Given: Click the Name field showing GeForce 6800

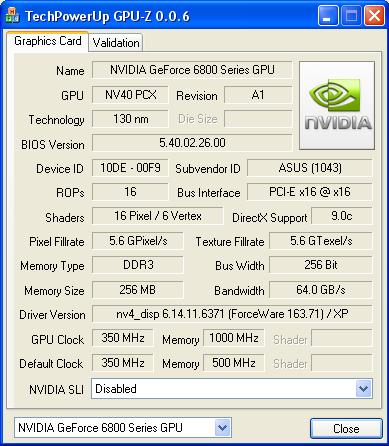Looking at the screenshot, I should coord(192,70).
